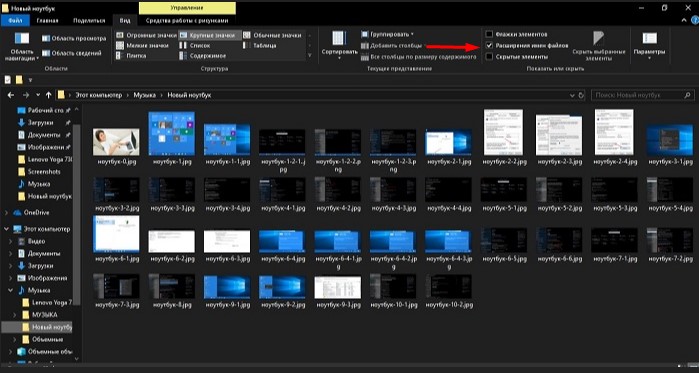Image resolution: width=699 pixels, height=373 pixels.
Task: Collapse the ribbon with the caret icon
Action: (x=684, y=20)
